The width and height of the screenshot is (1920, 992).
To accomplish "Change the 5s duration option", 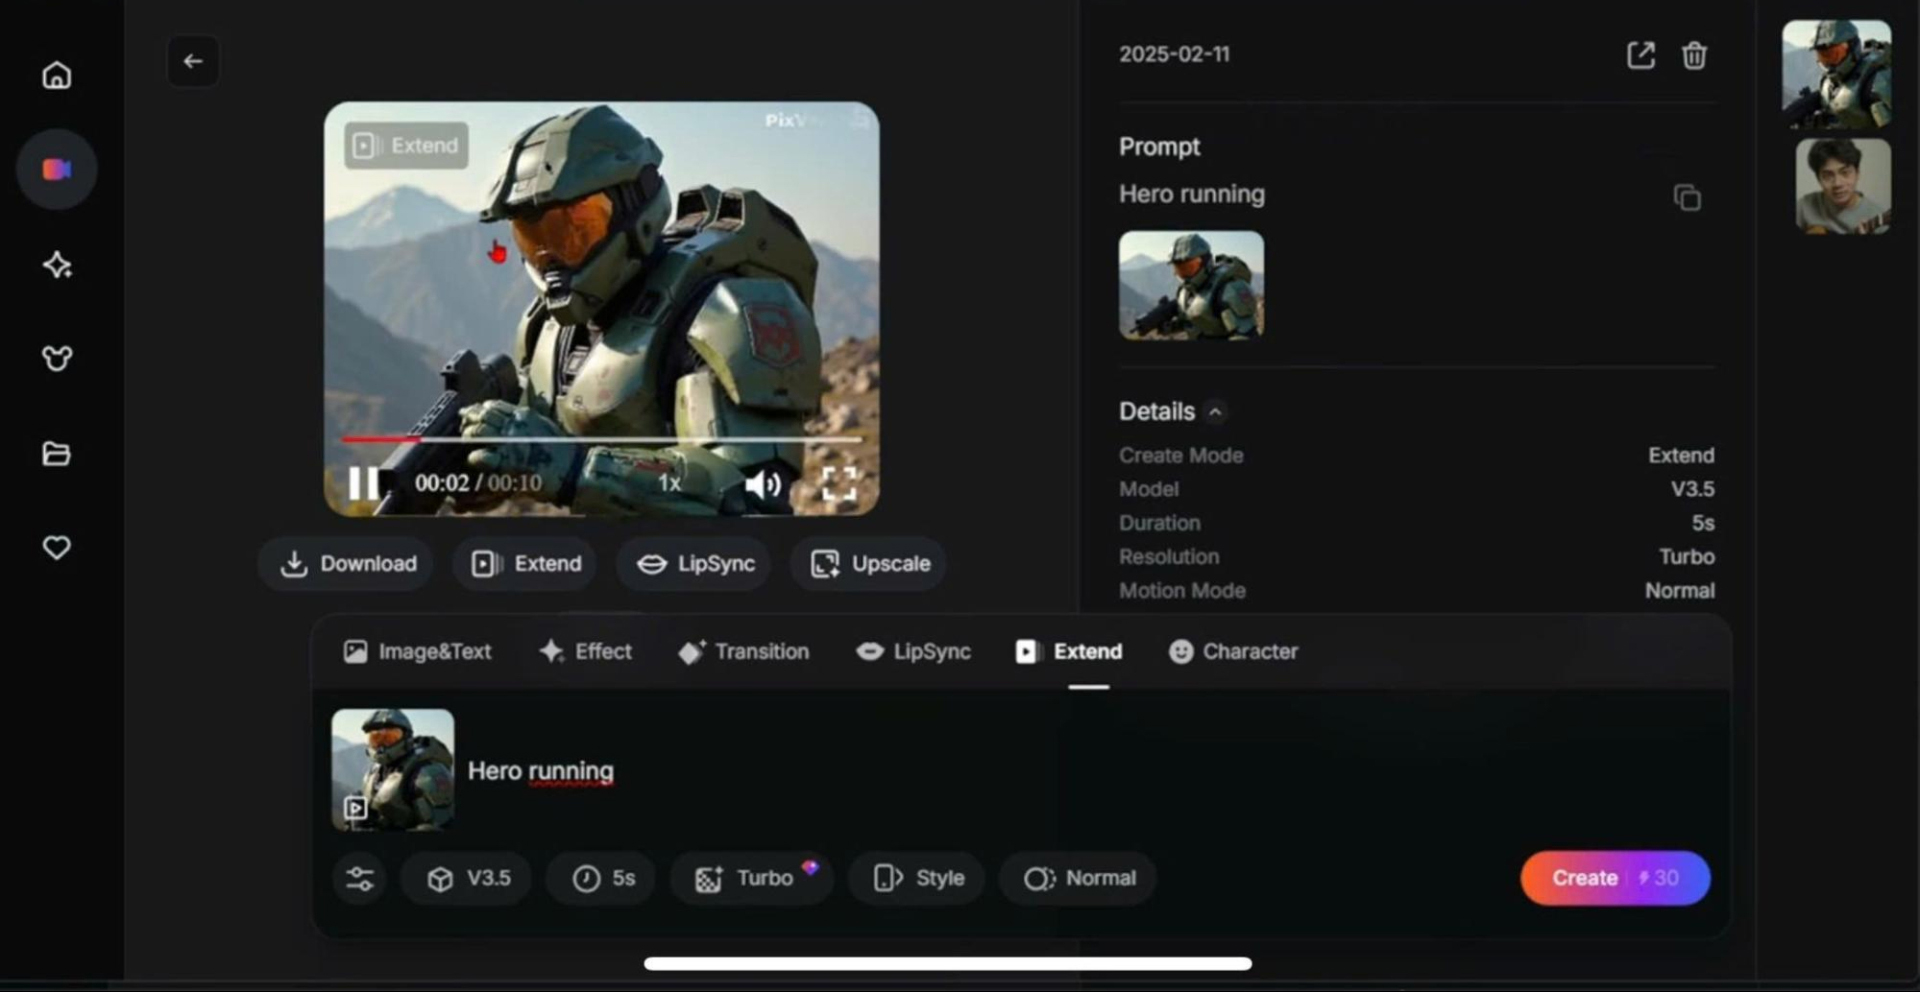I will [x=602, y=878].
